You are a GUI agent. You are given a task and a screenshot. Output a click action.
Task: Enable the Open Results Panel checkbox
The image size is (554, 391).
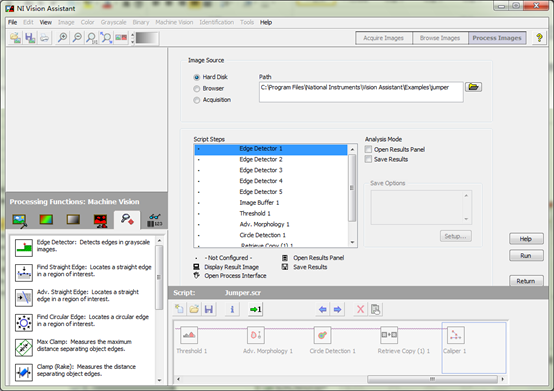(368, 149)
